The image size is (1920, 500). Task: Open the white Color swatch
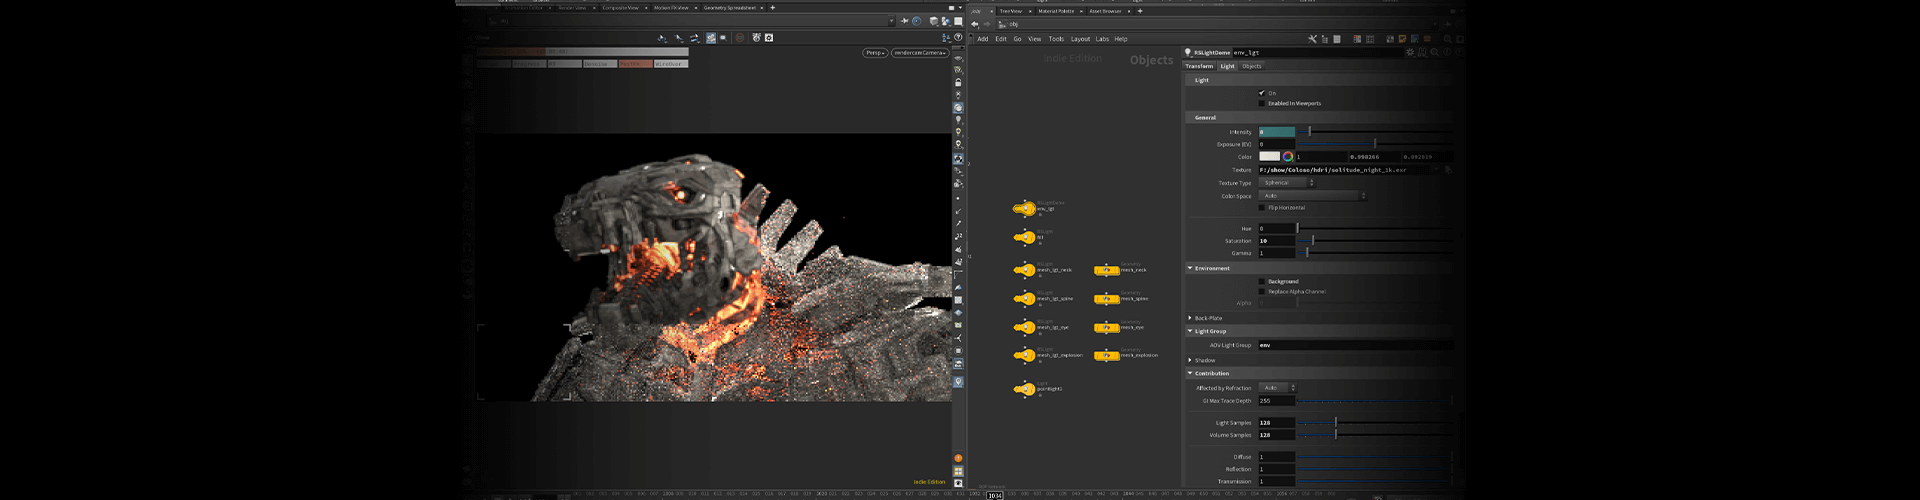coord(1269,157)
